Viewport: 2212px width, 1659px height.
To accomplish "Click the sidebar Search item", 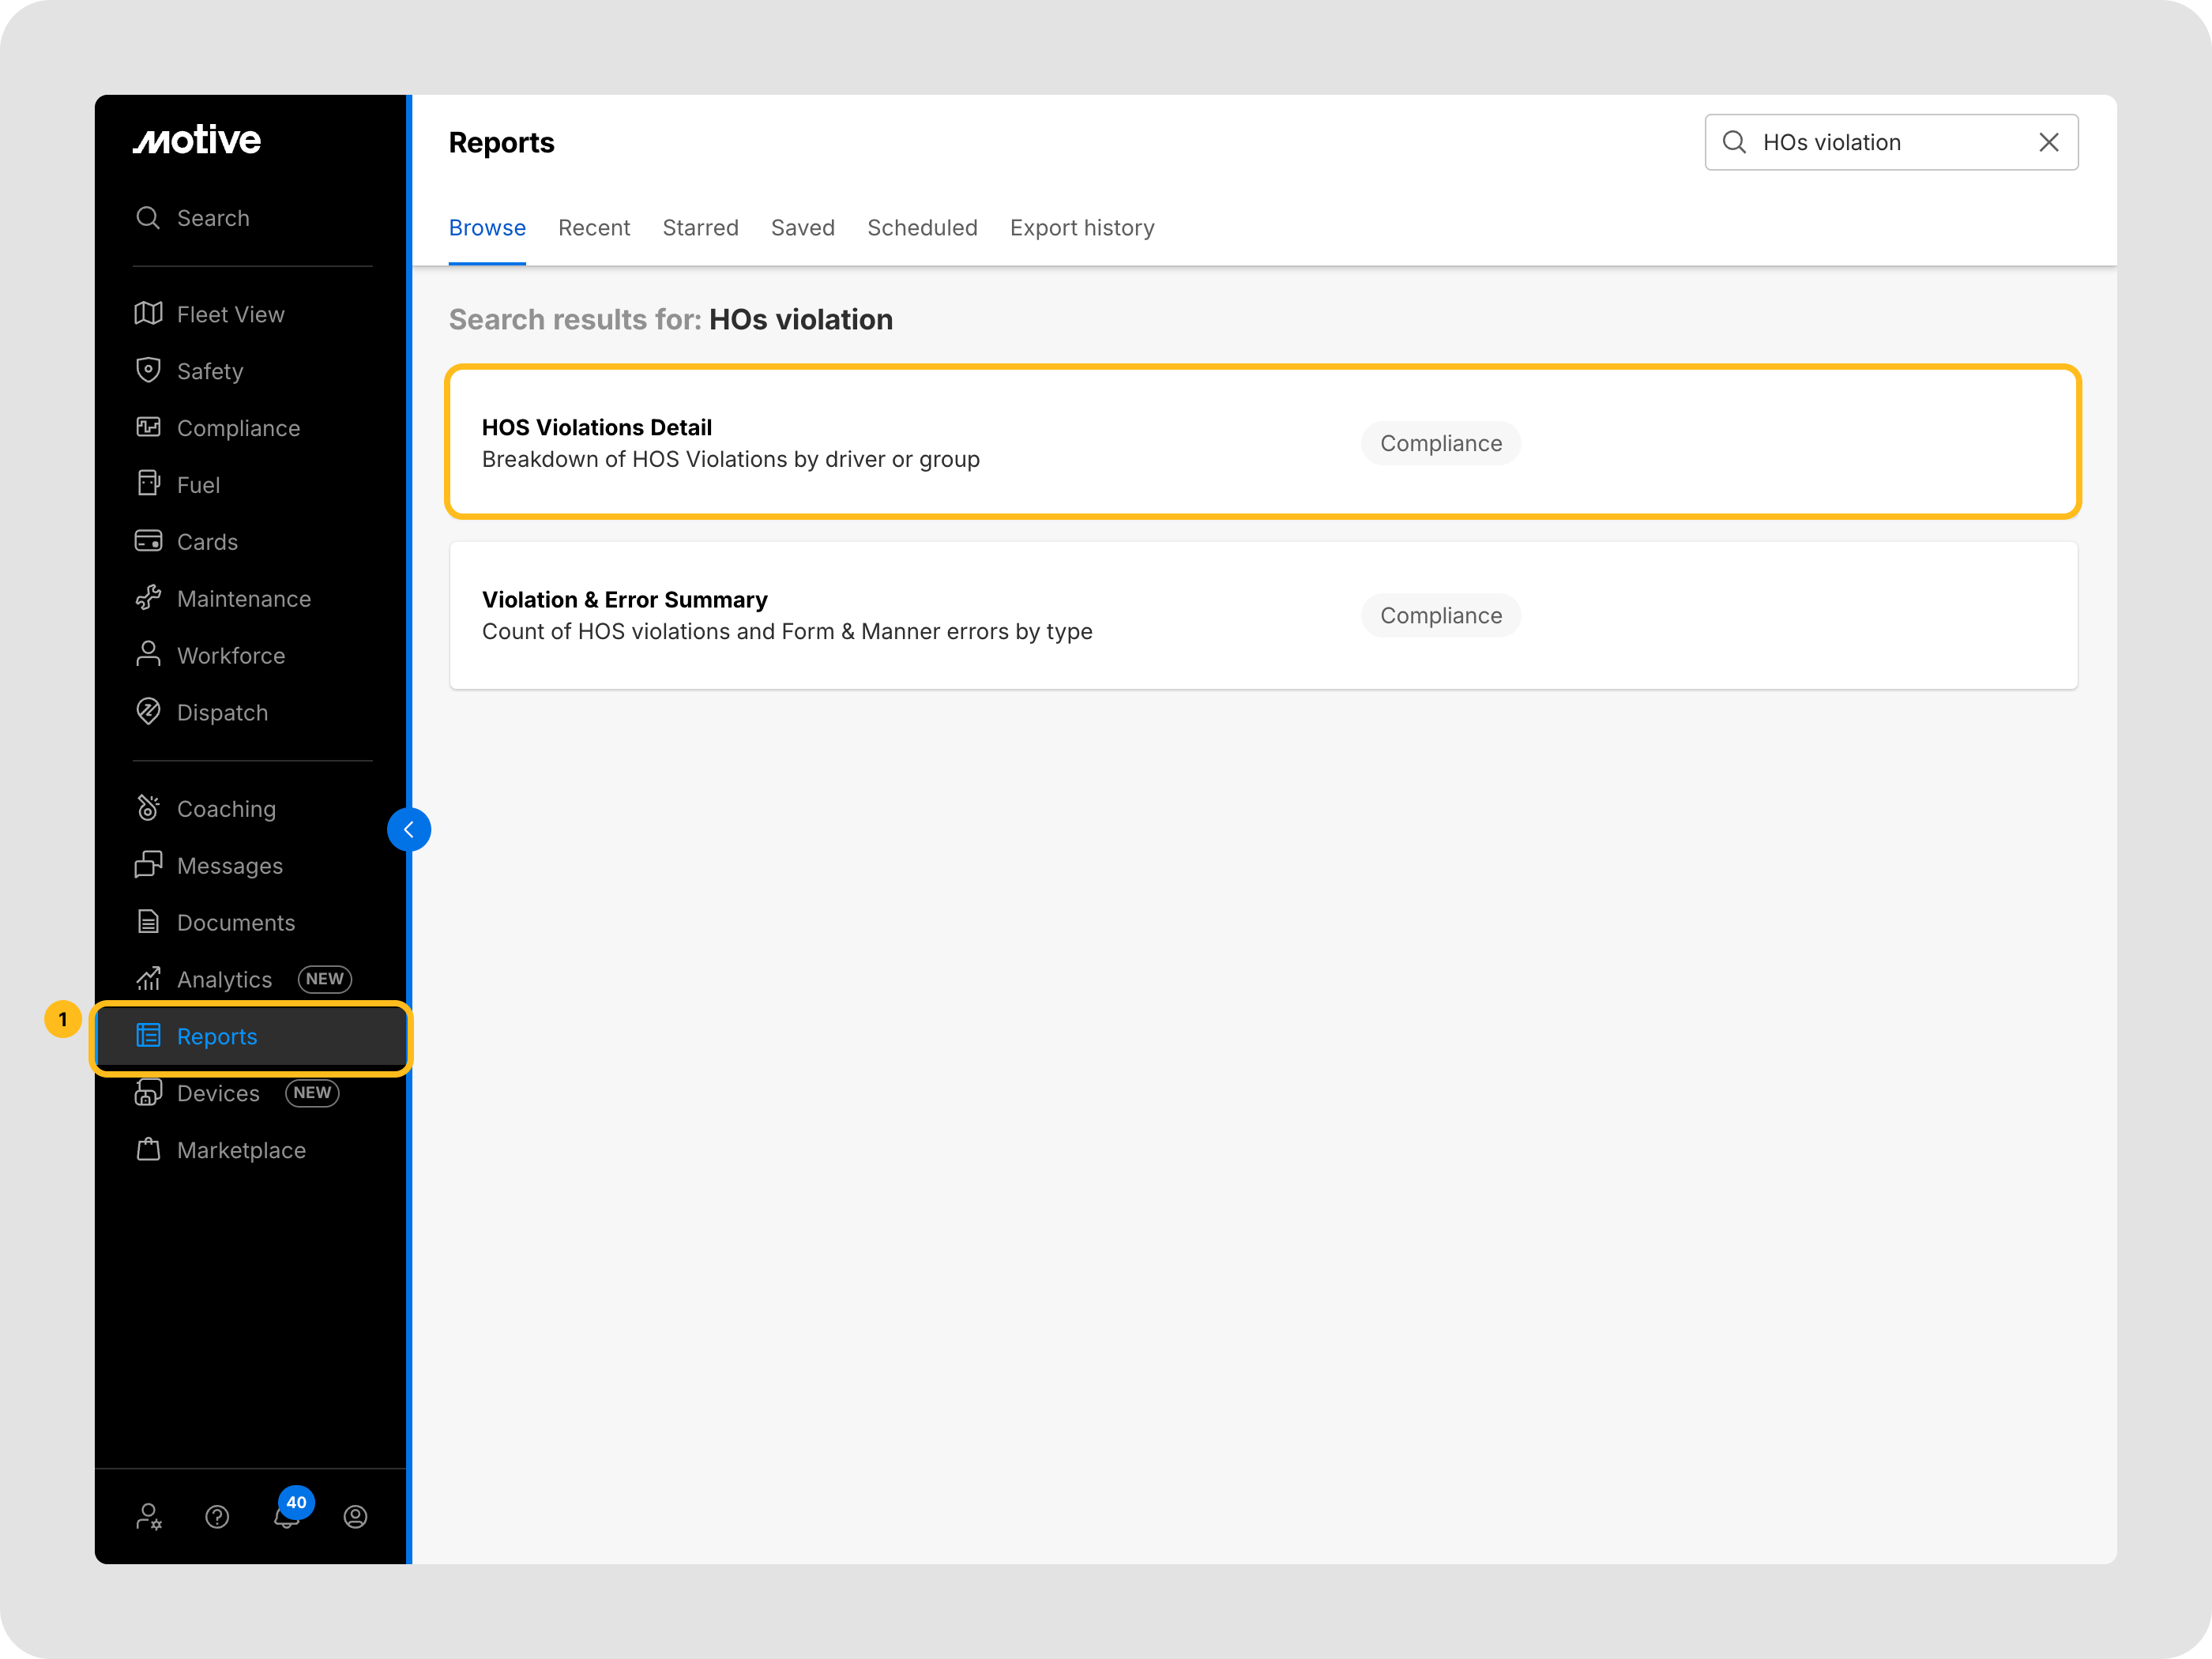I will [x=212, y=218].
